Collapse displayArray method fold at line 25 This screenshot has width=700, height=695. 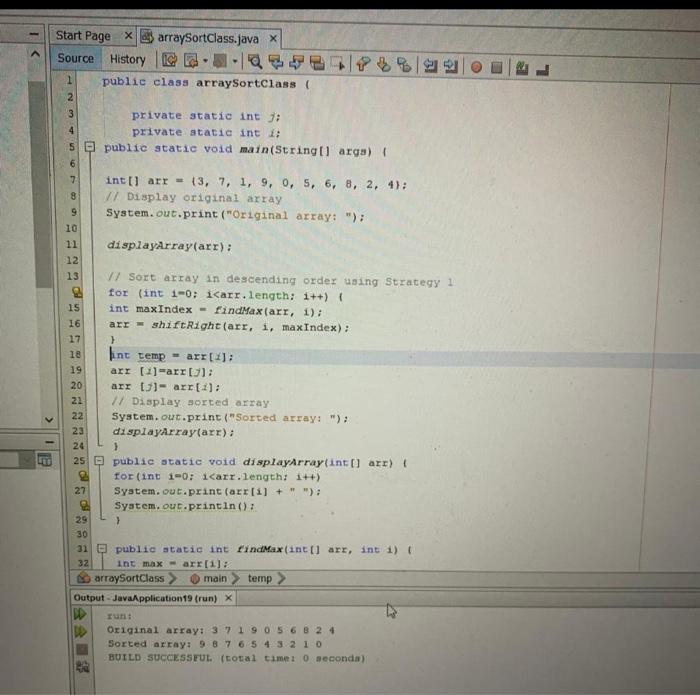pyautogui.click(x=99, y=460)
